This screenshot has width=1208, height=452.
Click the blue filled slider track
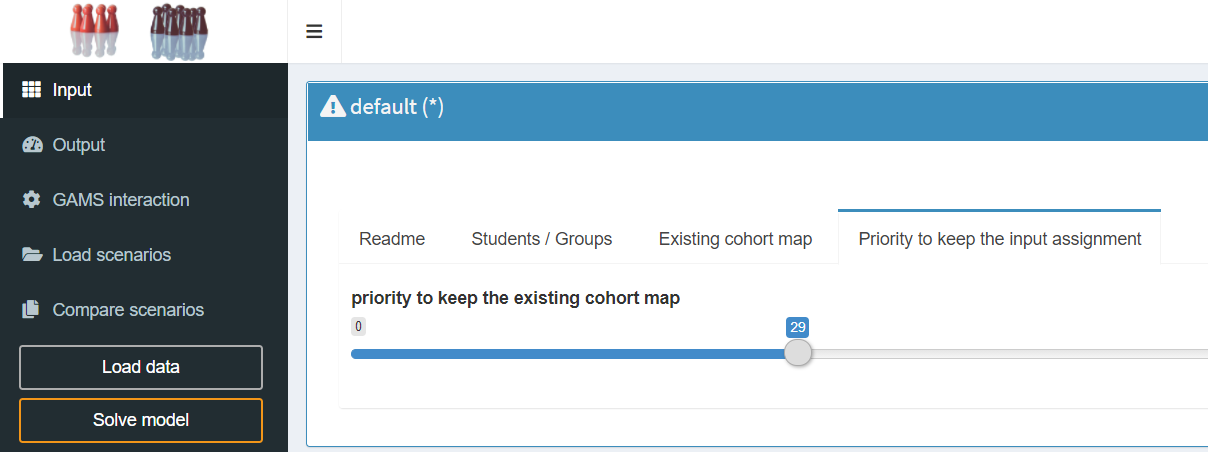coord(570,353)
